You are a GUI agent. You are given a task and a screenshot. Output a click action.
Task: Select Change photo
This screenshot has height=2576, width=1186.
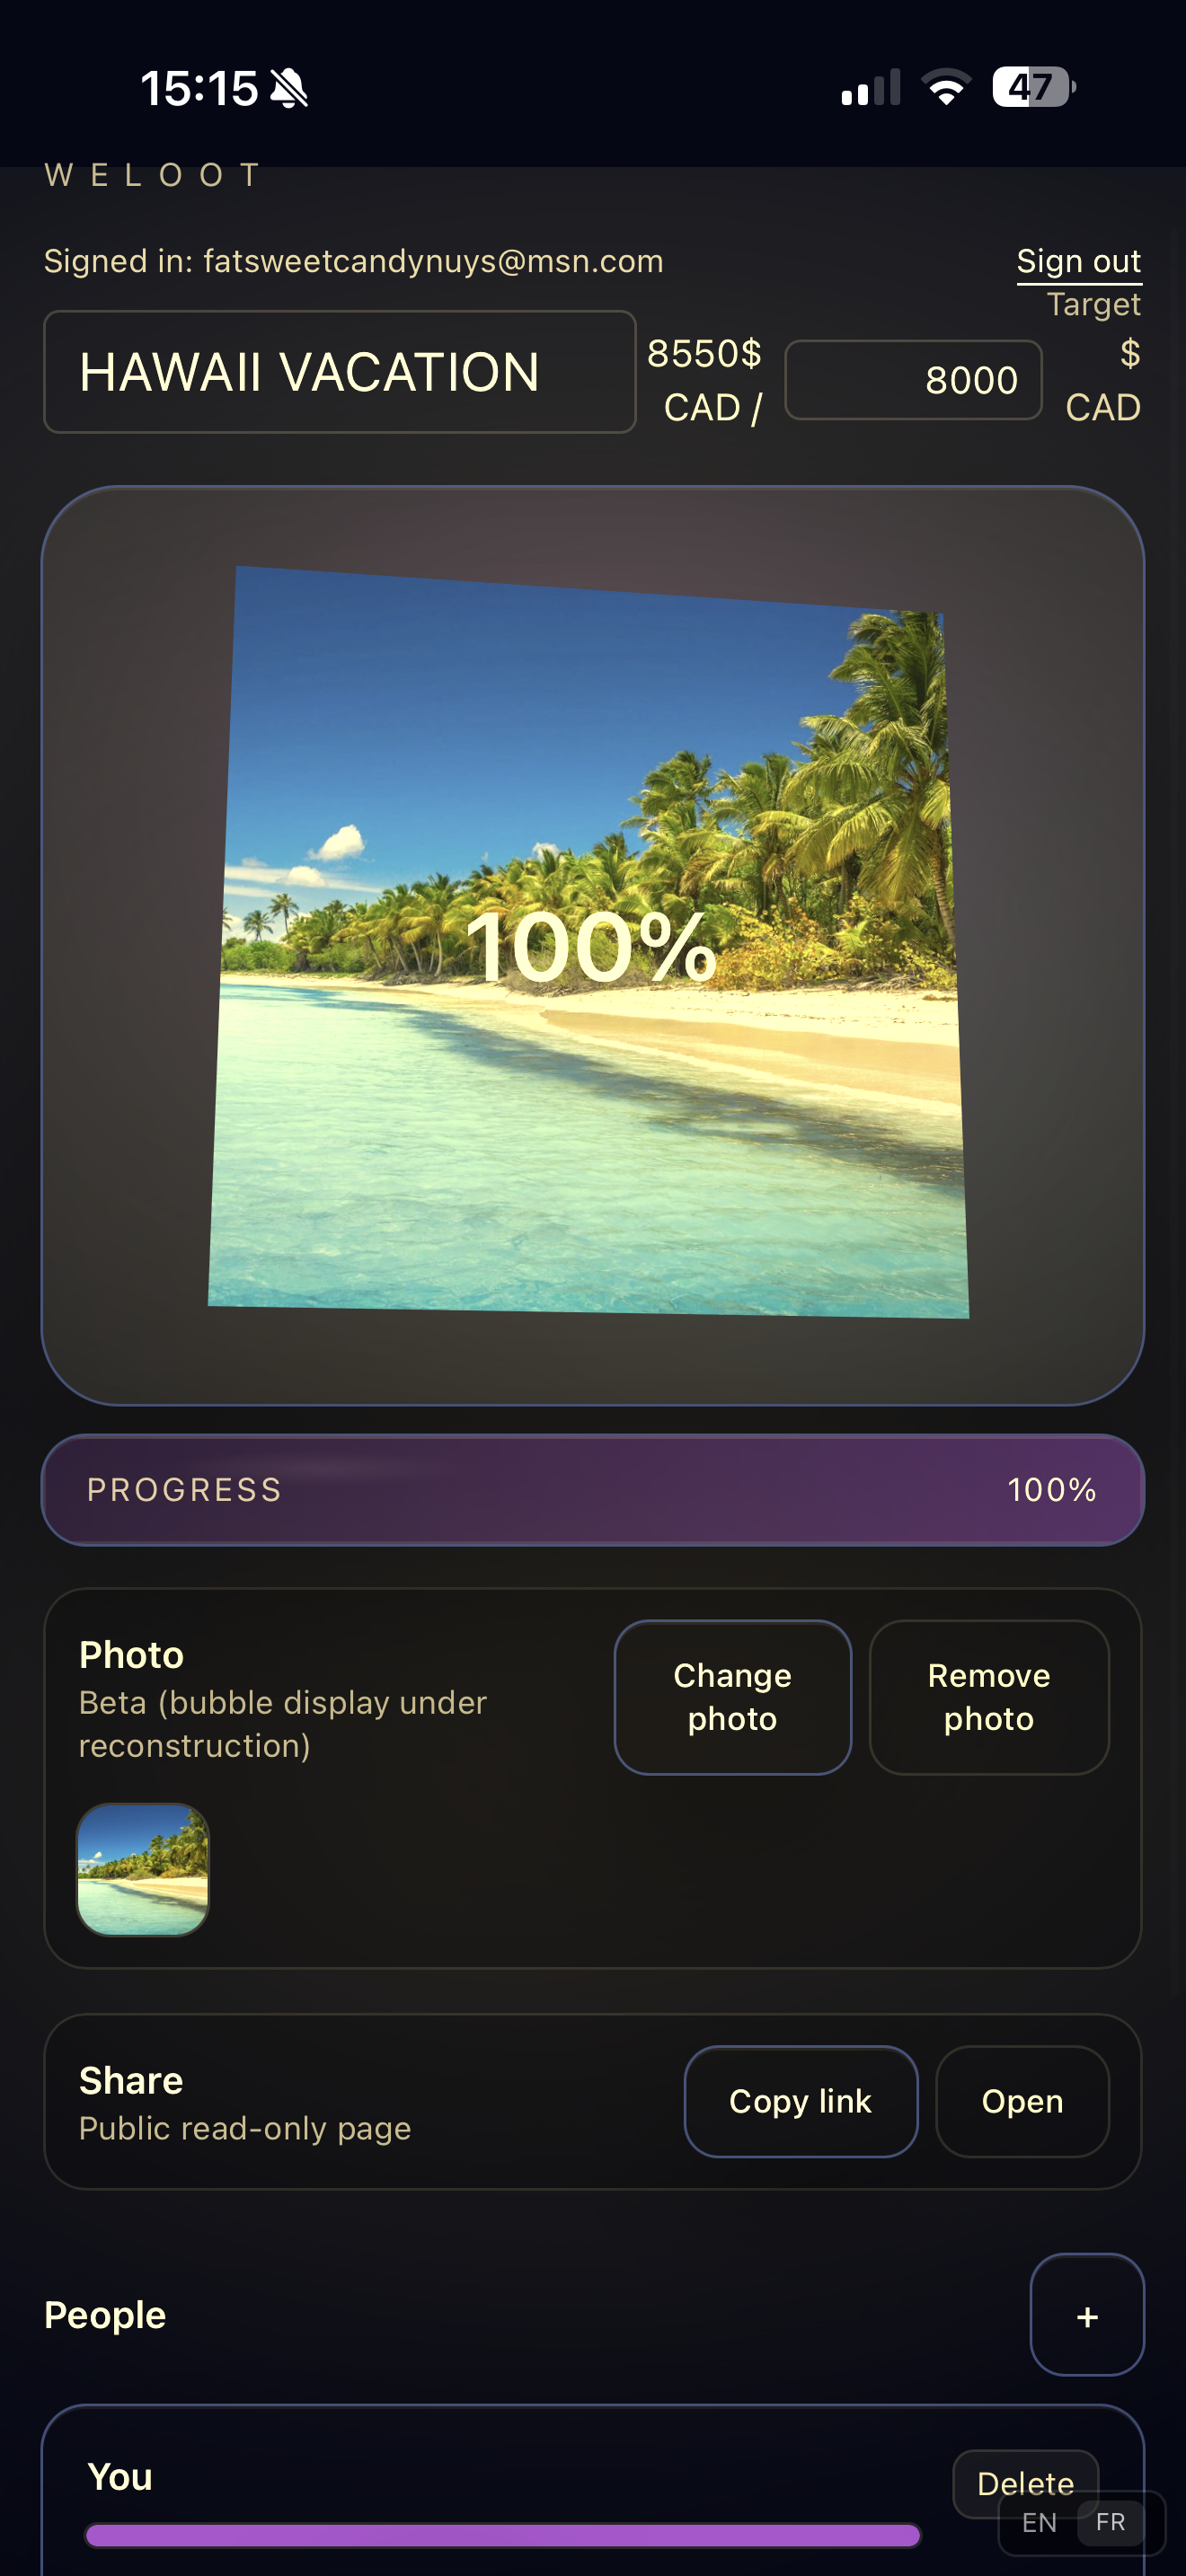[x=732, y=1696]
